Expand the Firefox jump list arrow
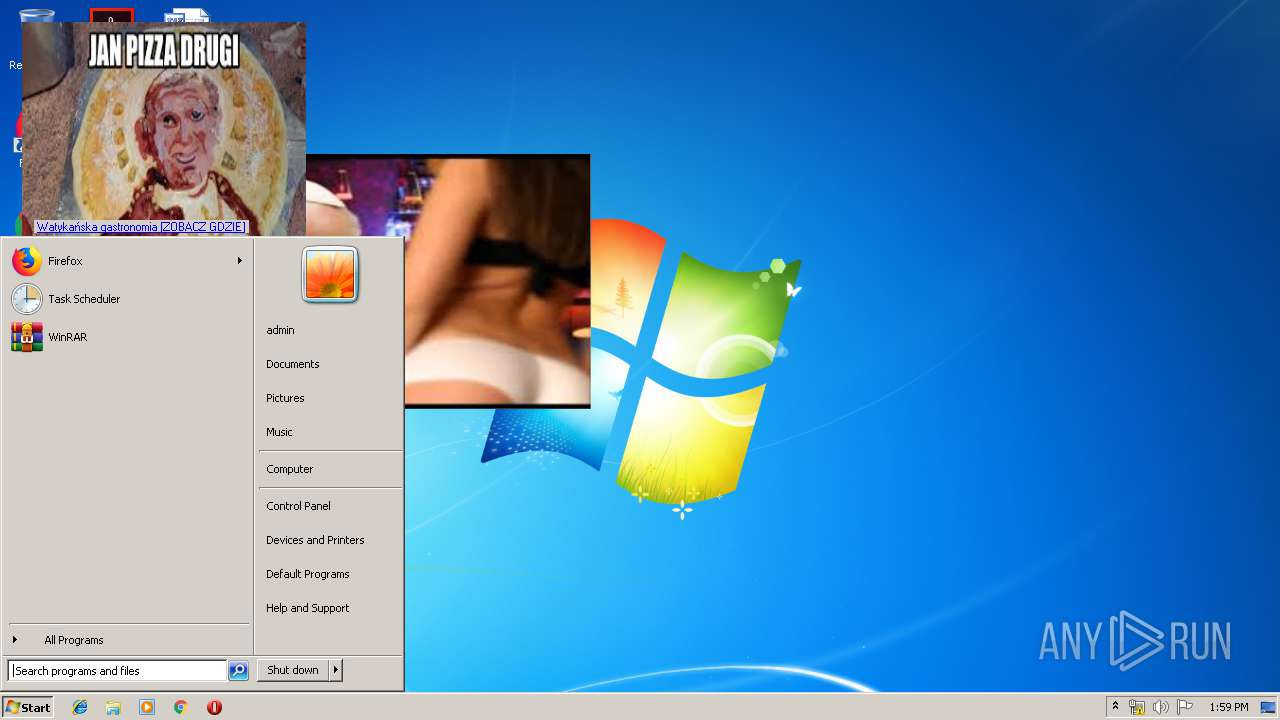The image size is (1280, 720). click(240, 261)
